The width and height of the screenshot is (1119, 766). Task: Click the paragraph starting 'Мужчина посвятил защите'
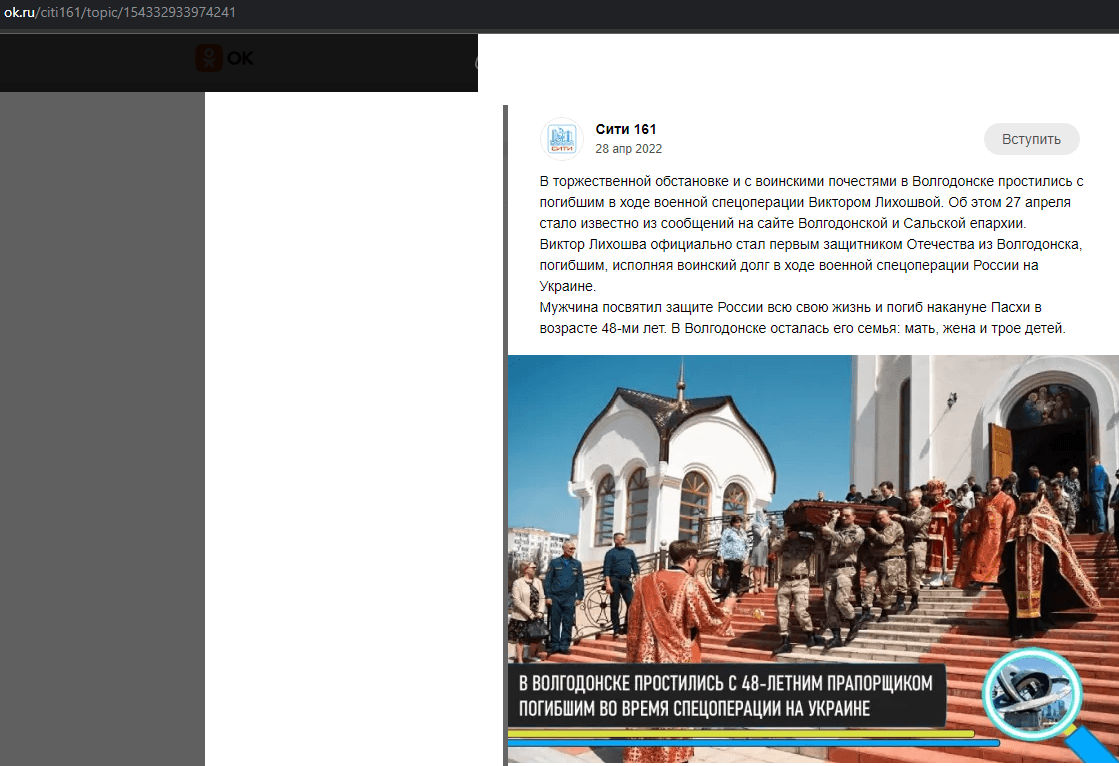pos(802,318)
